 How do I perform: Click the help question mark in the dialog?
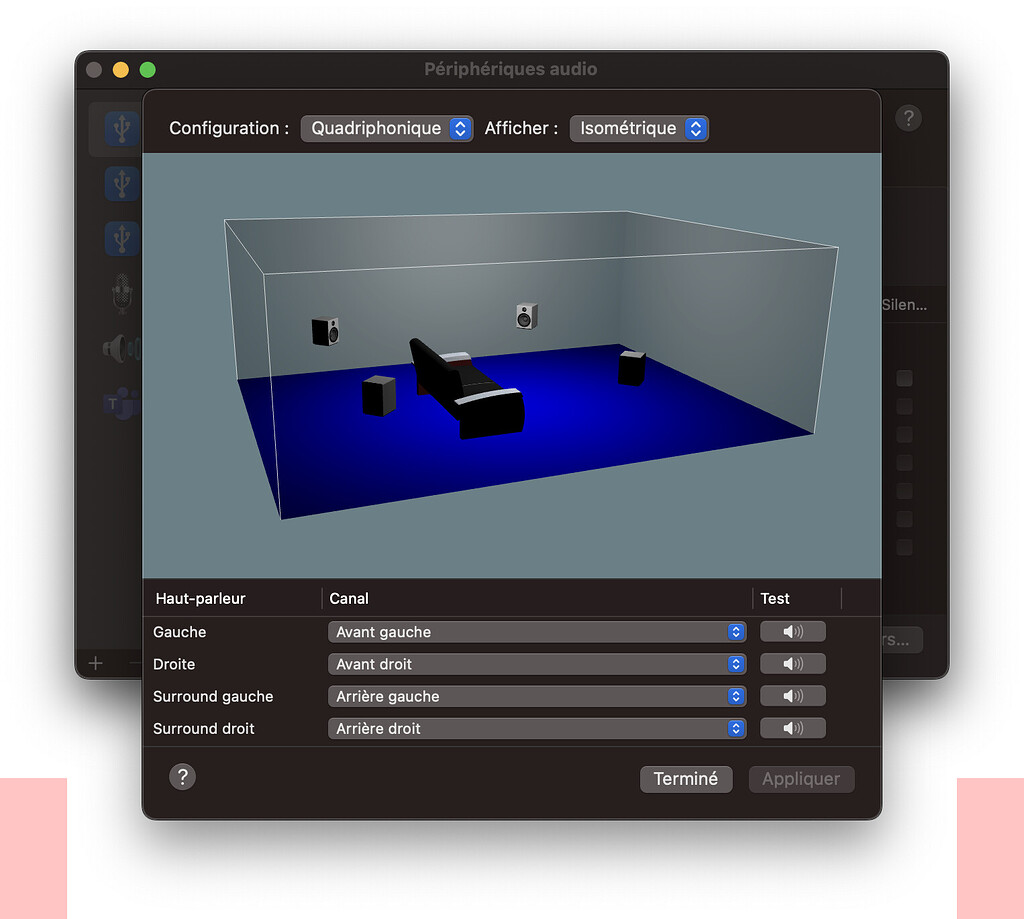click(x=182, y=776)
